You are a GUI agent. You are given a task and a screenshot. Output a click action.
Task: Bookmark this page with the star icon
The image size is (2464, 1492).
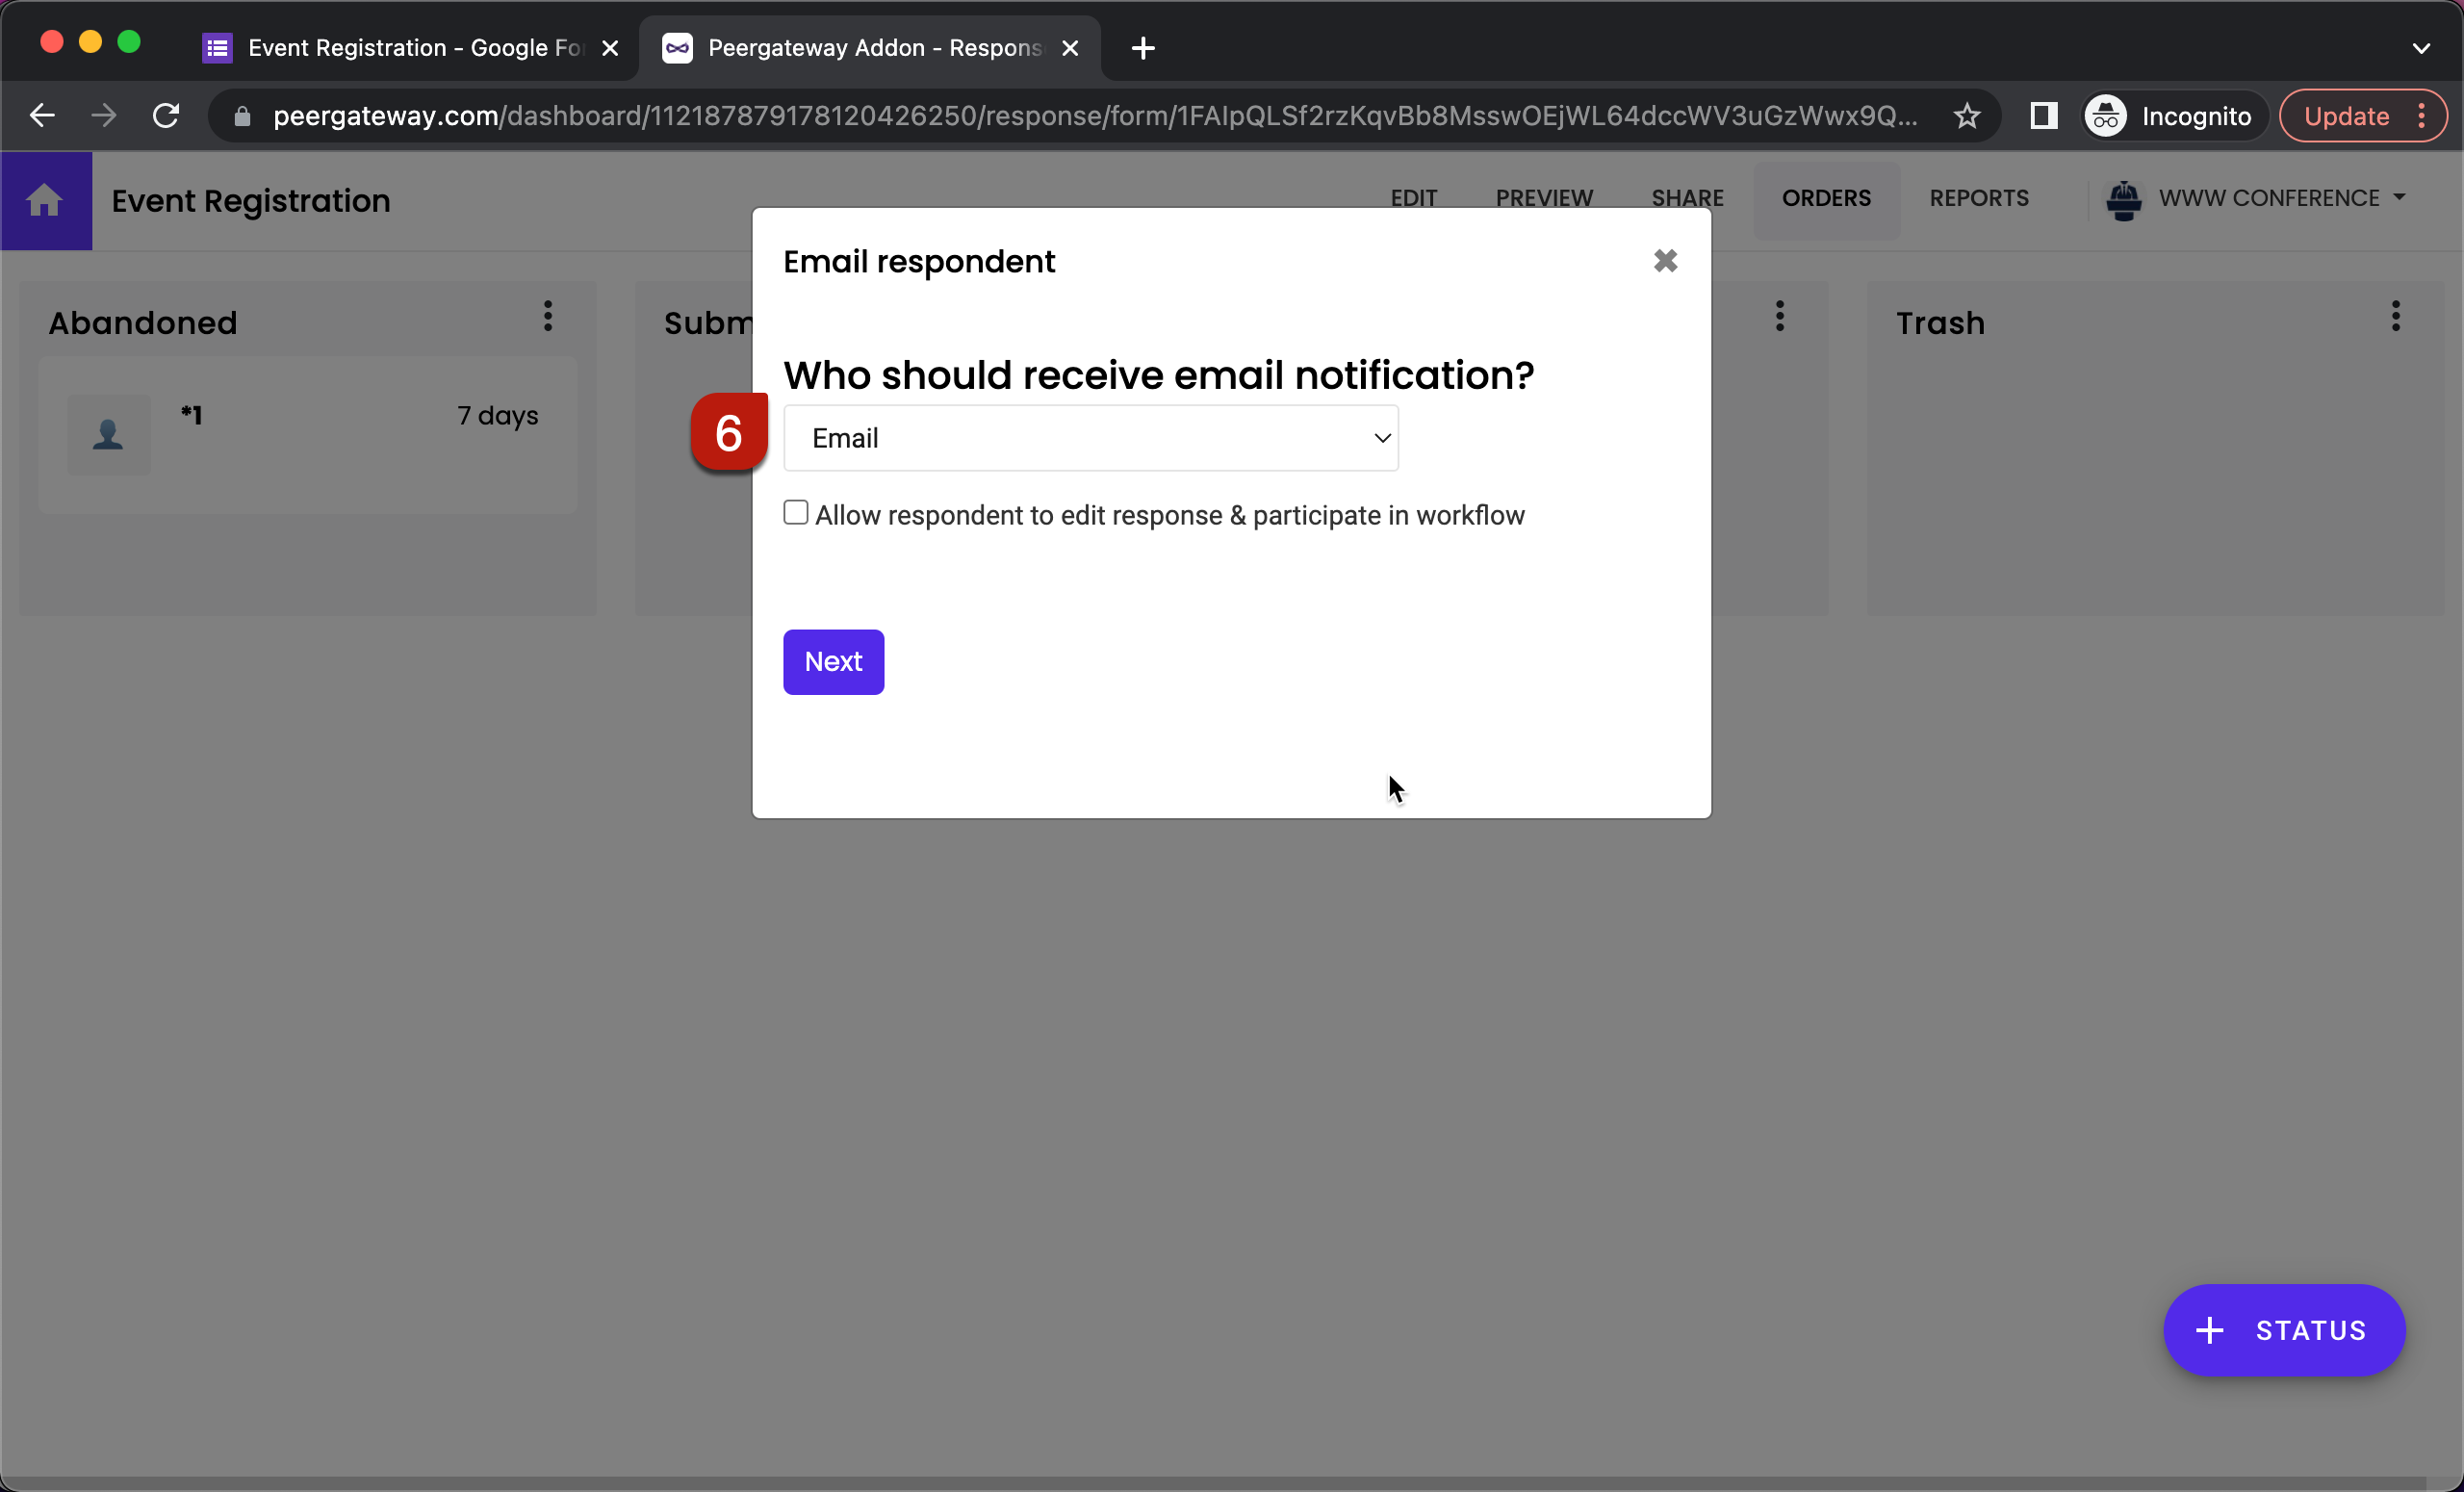[1965, 115]
